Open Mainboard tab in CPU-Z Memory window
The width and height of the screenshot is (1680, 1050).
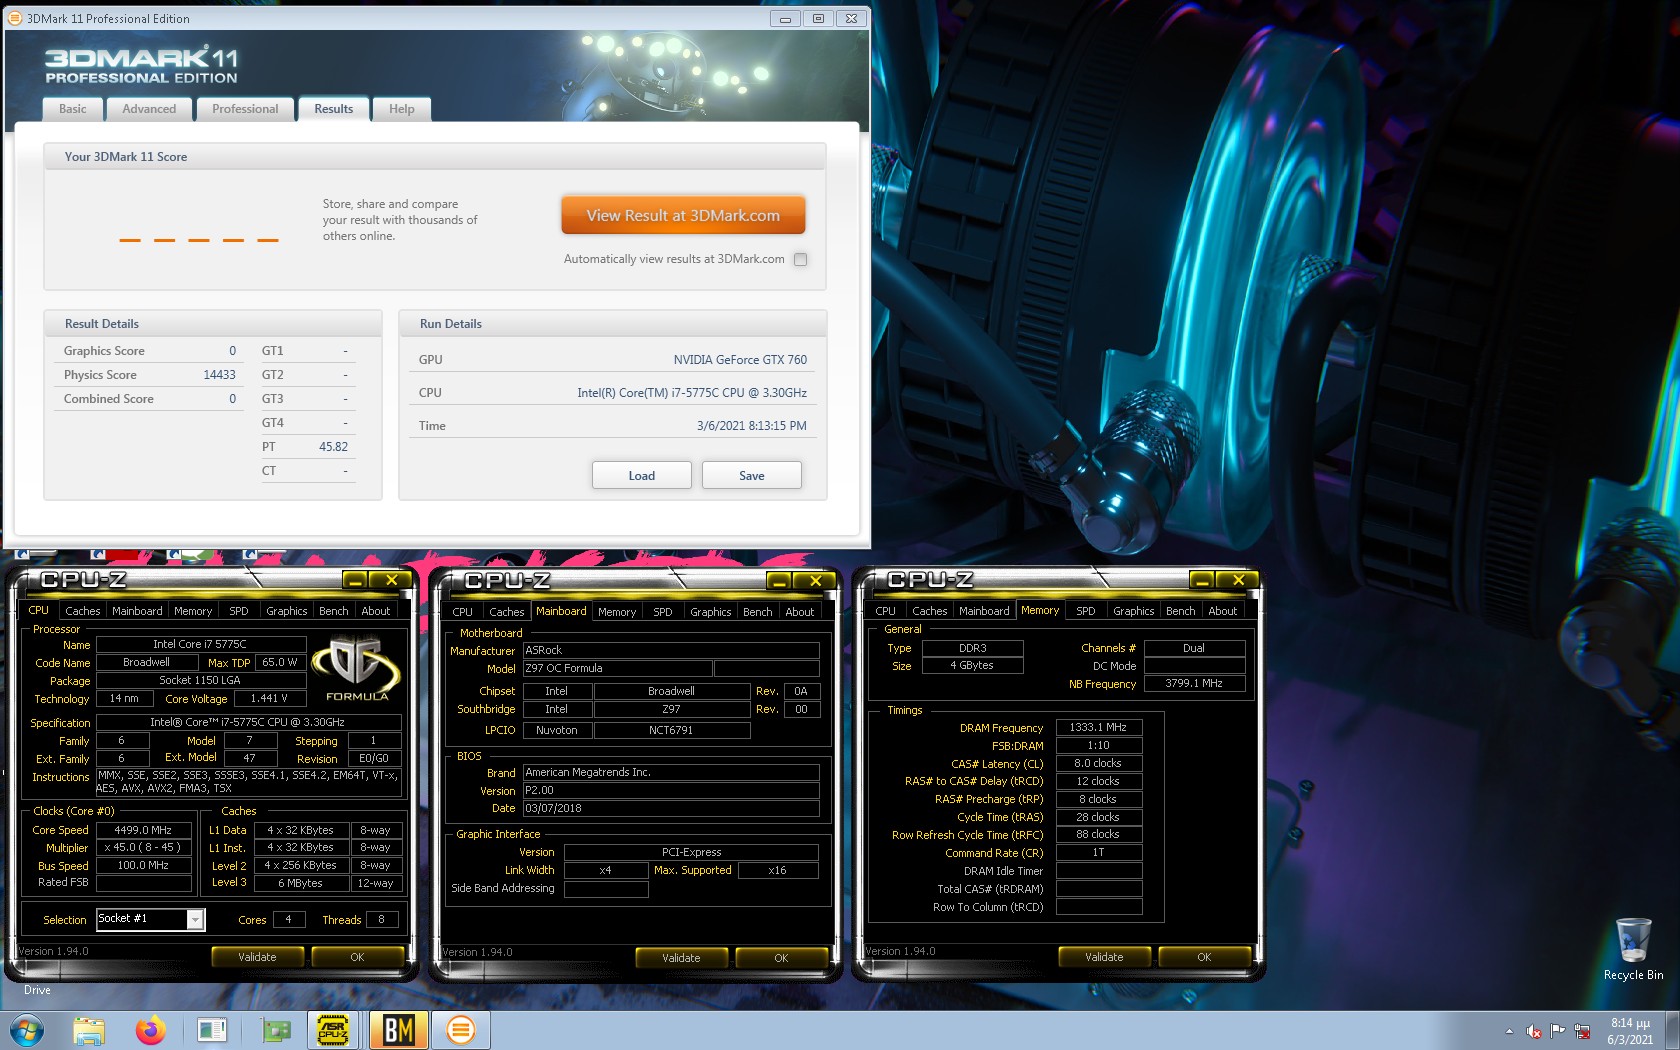pyautogui.click(x=984, y=611)
